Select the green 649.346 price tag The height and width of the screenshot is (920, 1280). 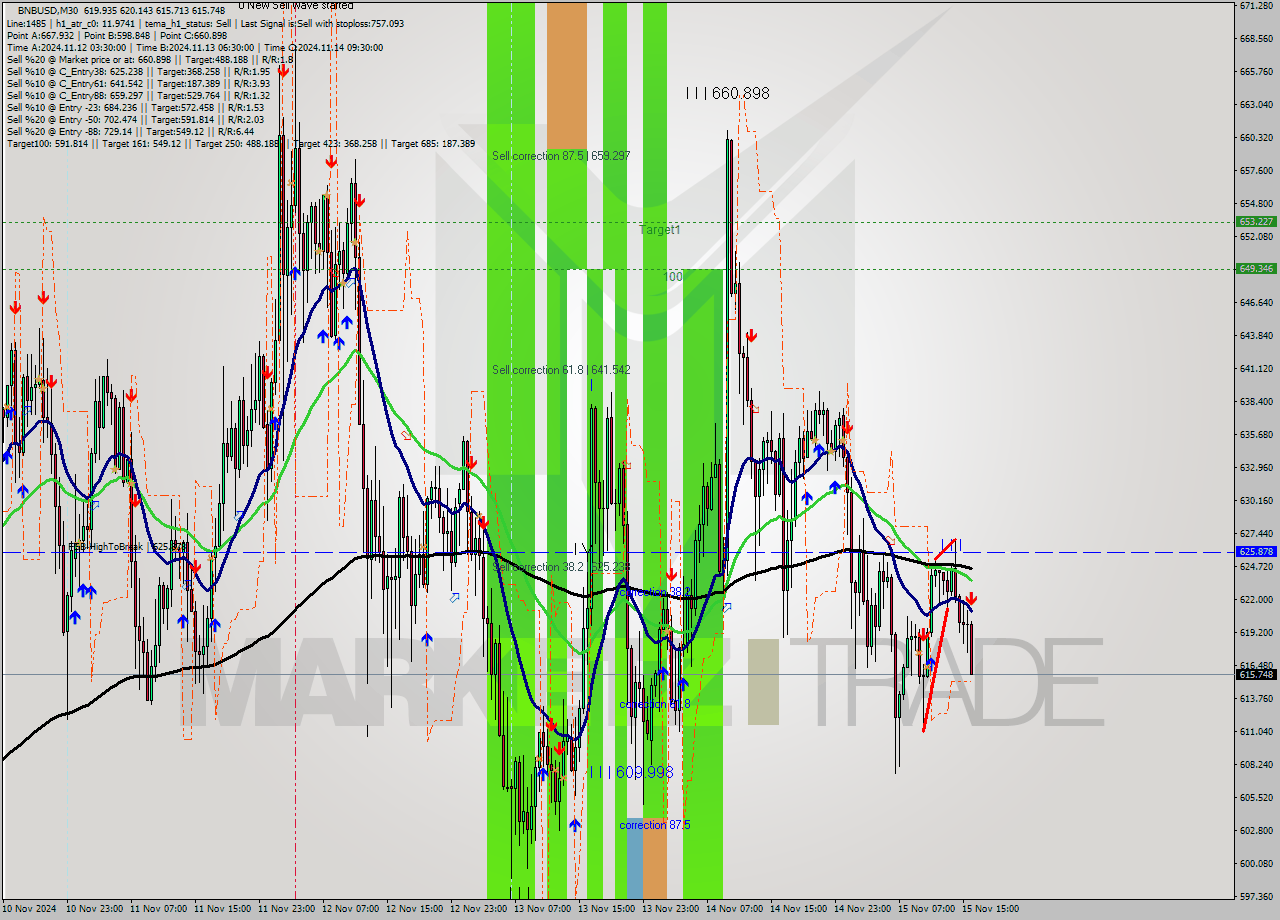click(1256, 268)
